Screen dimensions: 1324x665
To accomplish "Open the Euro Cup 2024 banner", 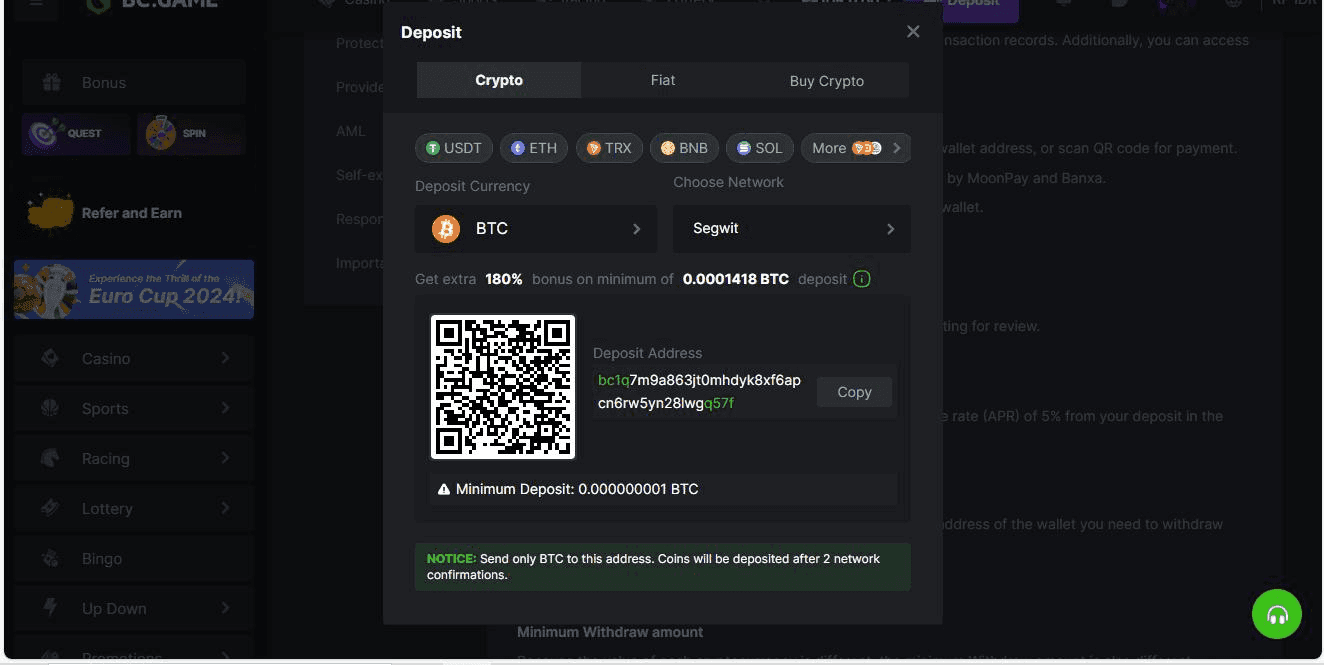I will (133, 290).
